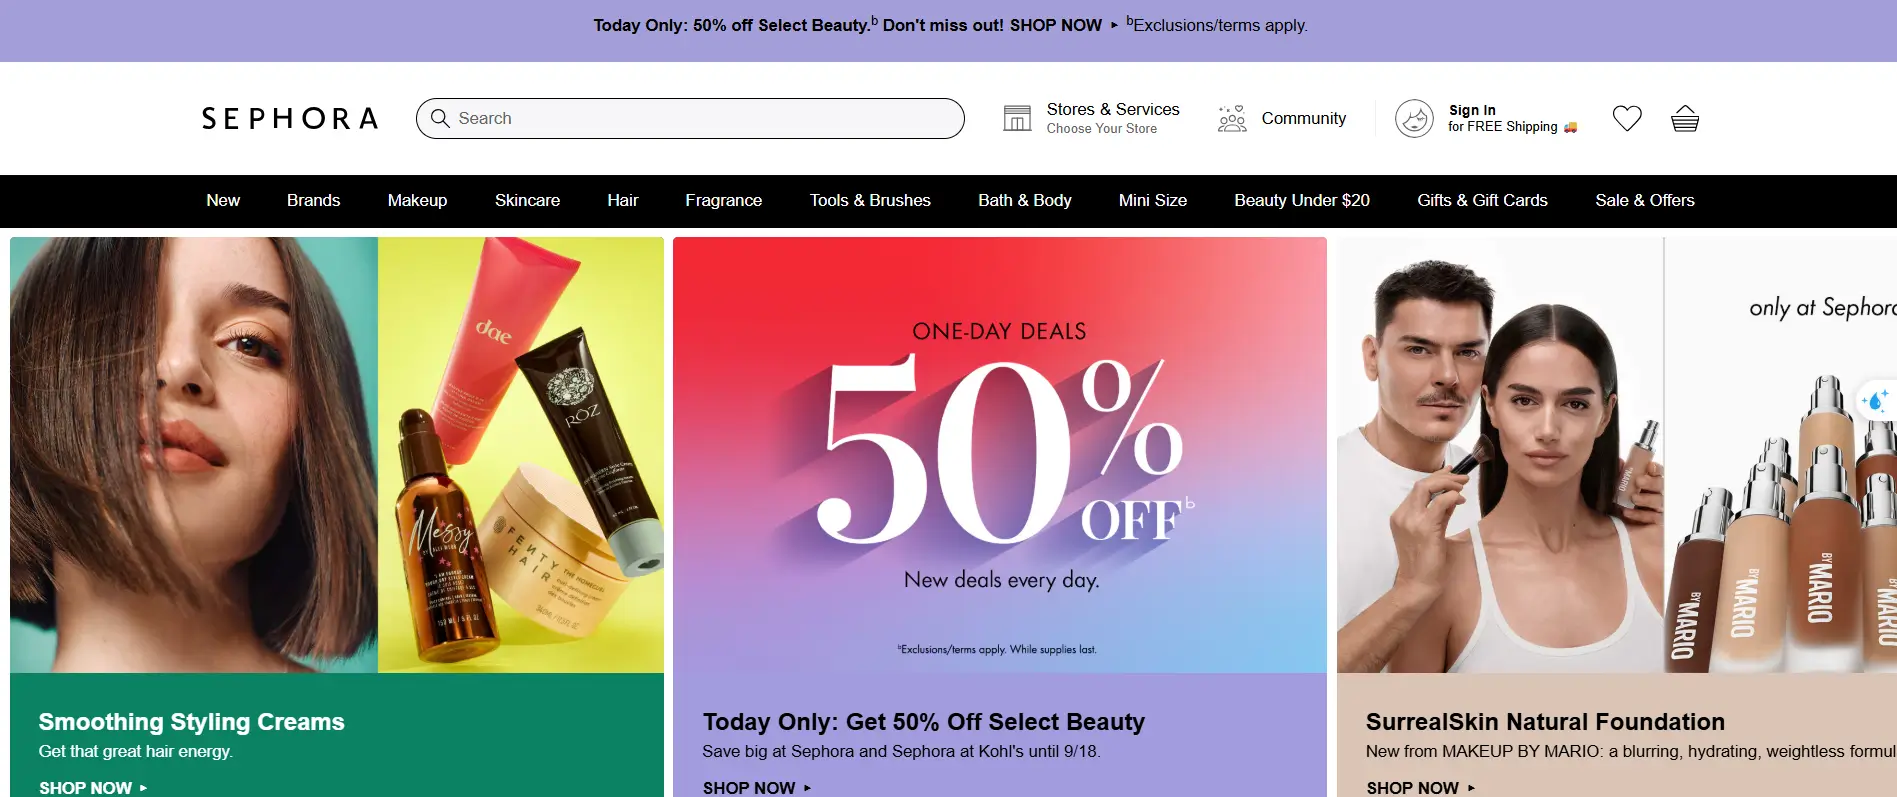Click the Sign In avatar icon
Viewport: 1897px width, 797px height.
click(1414, 118)
